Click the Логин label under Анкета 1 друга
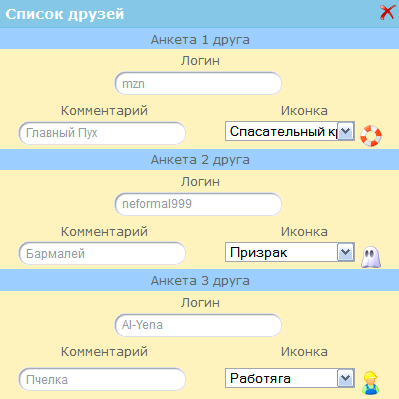 pyautogui.click(x=200, y=61)
